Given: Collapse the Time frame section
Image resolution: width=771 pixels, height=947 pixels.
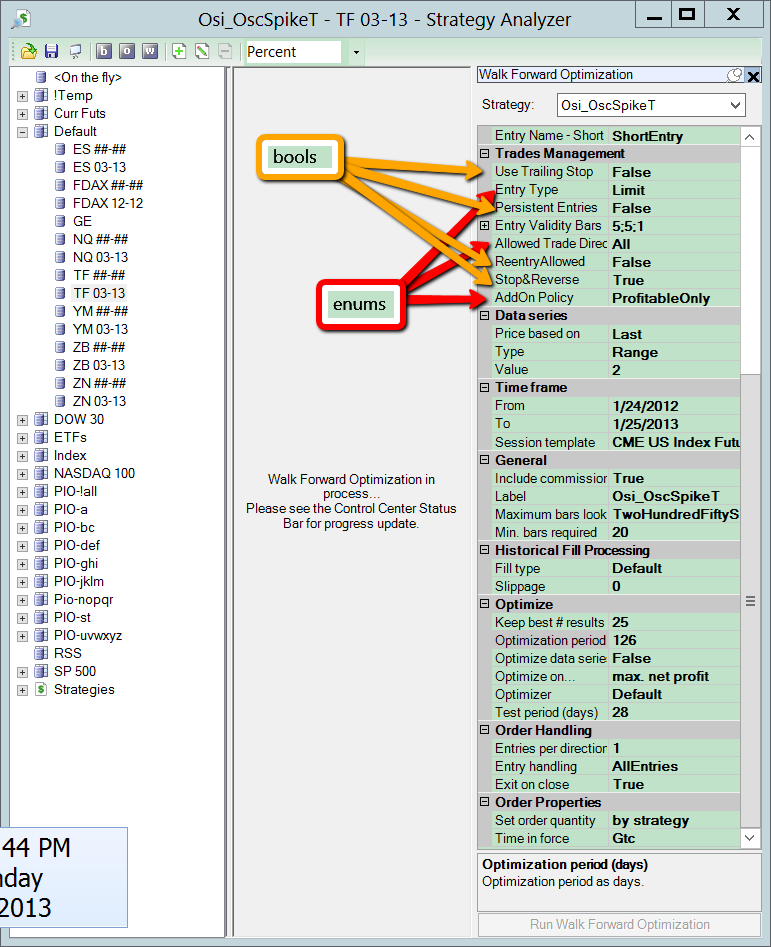Looking at the screenshot, I should coord(484,387).
